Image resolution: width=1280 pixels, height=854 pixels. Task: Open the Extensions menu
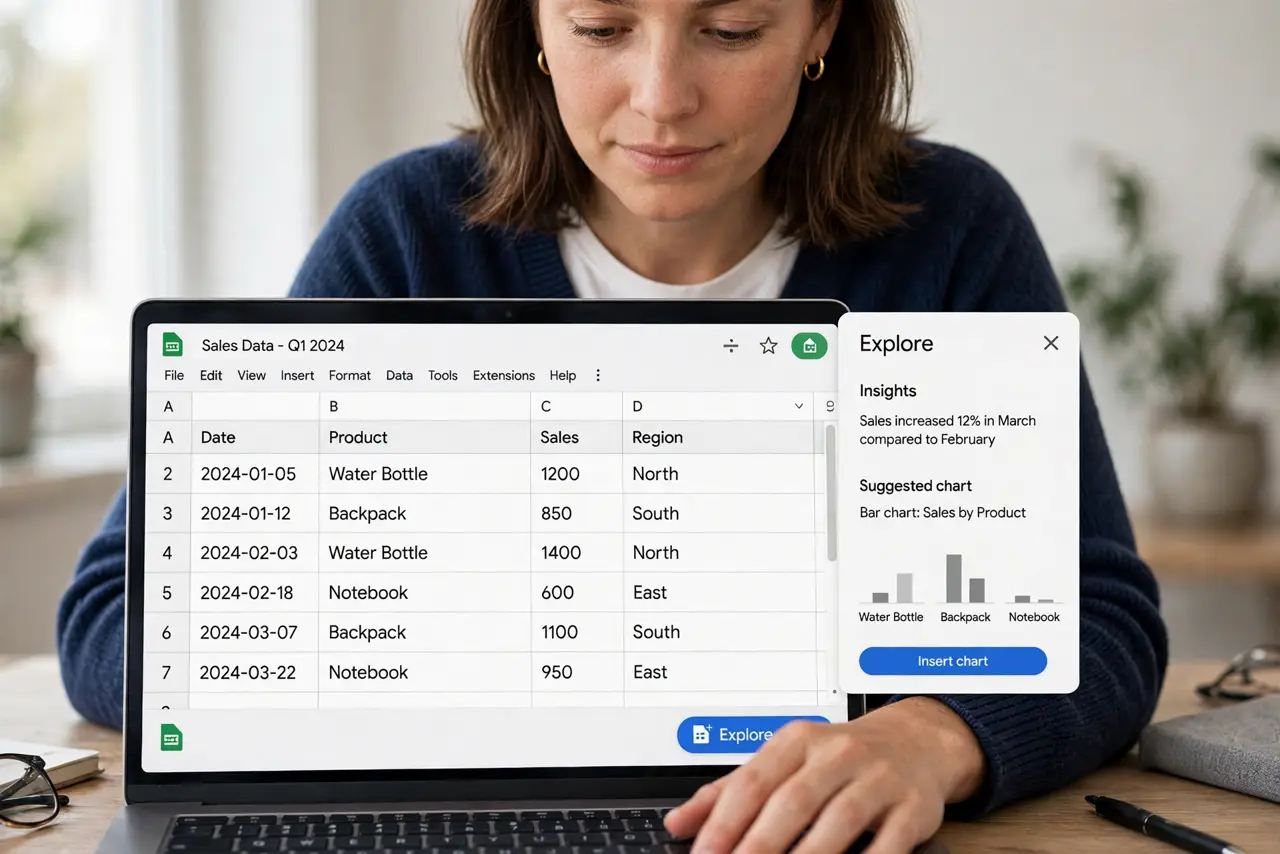504,376
